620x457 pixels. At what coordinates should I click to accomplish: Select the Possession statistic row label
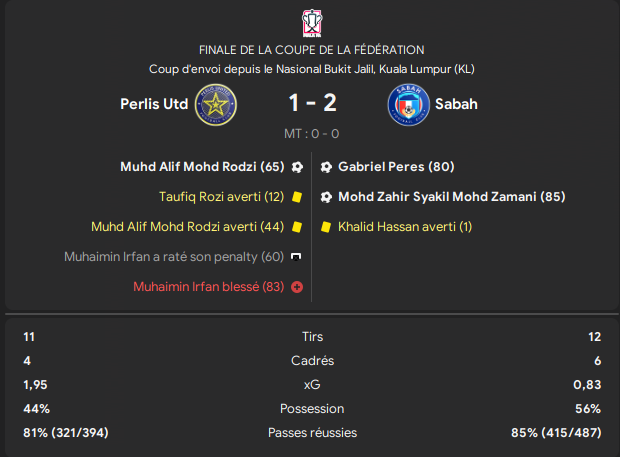point(312,409)
